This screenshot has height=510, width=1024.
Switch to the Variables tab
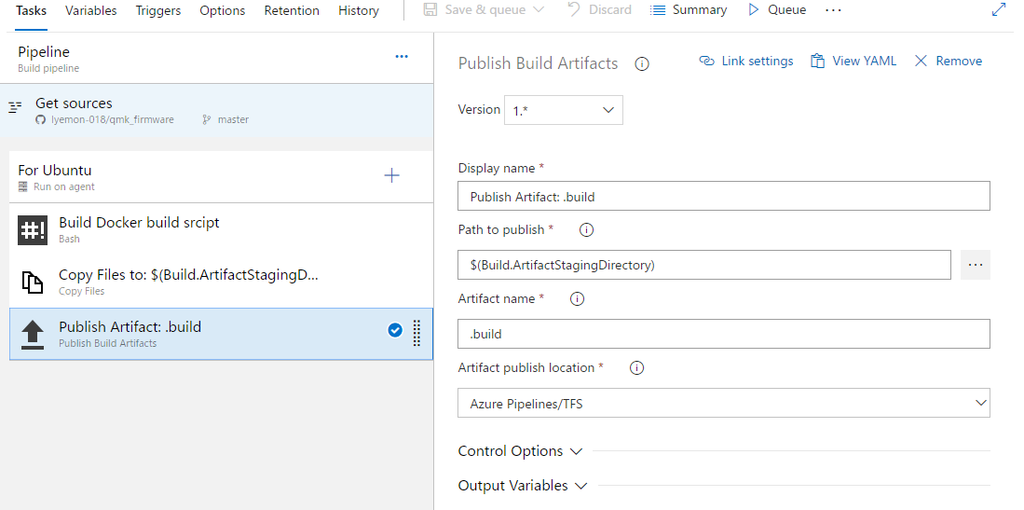tap(91, 10)
